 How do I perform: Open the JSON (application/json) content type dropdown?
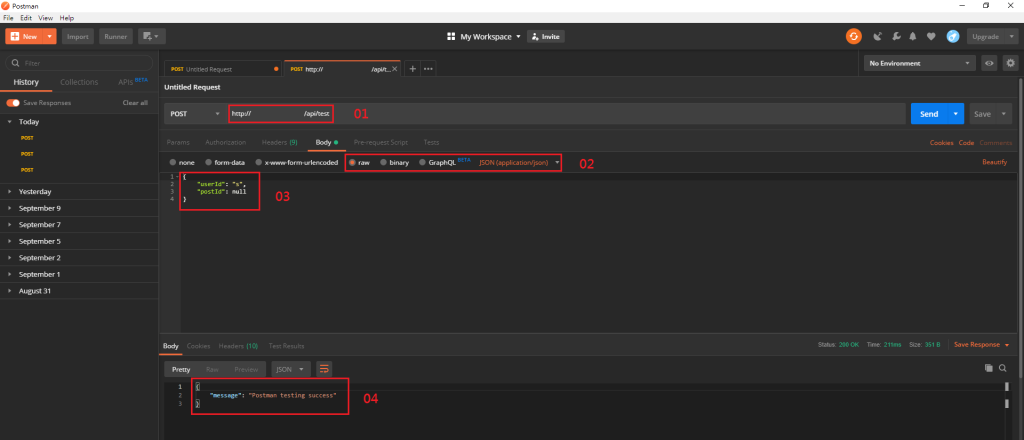click(x=519, y=162)
